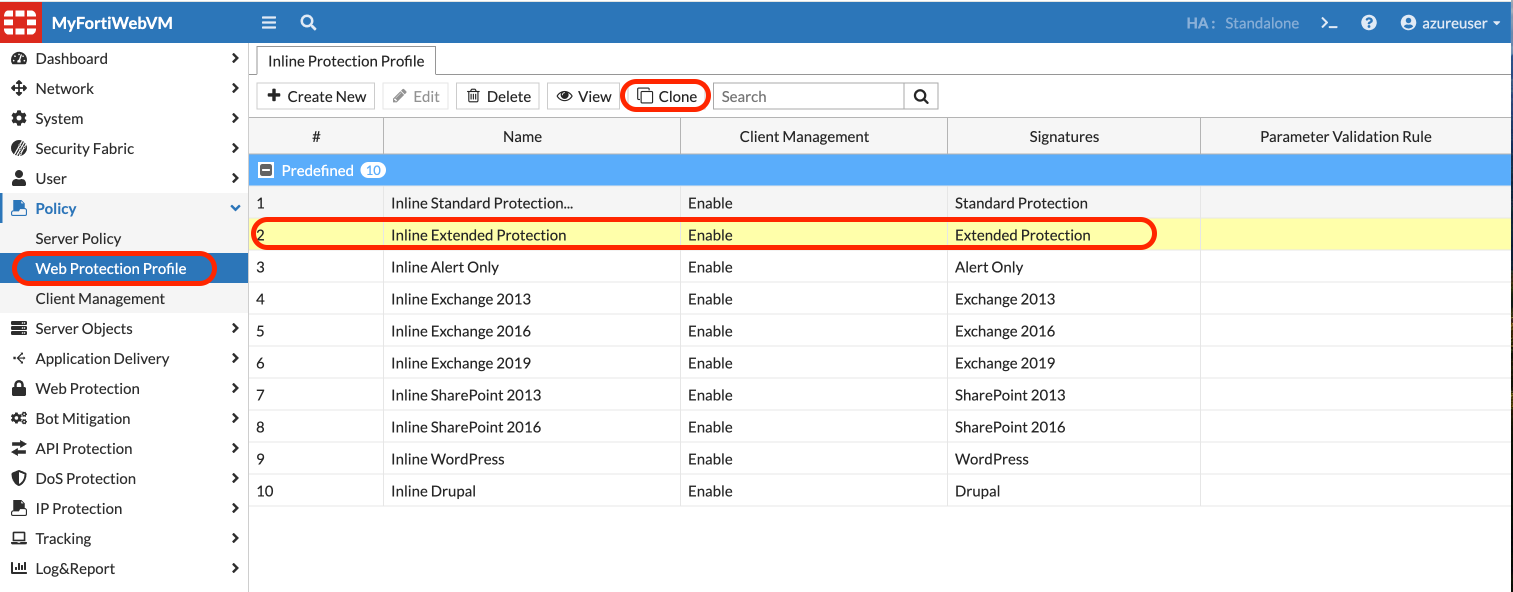Select the Inline SharePoint 2013 row
This screenshot has width=1513, height=592.
[x=880, y=395]
